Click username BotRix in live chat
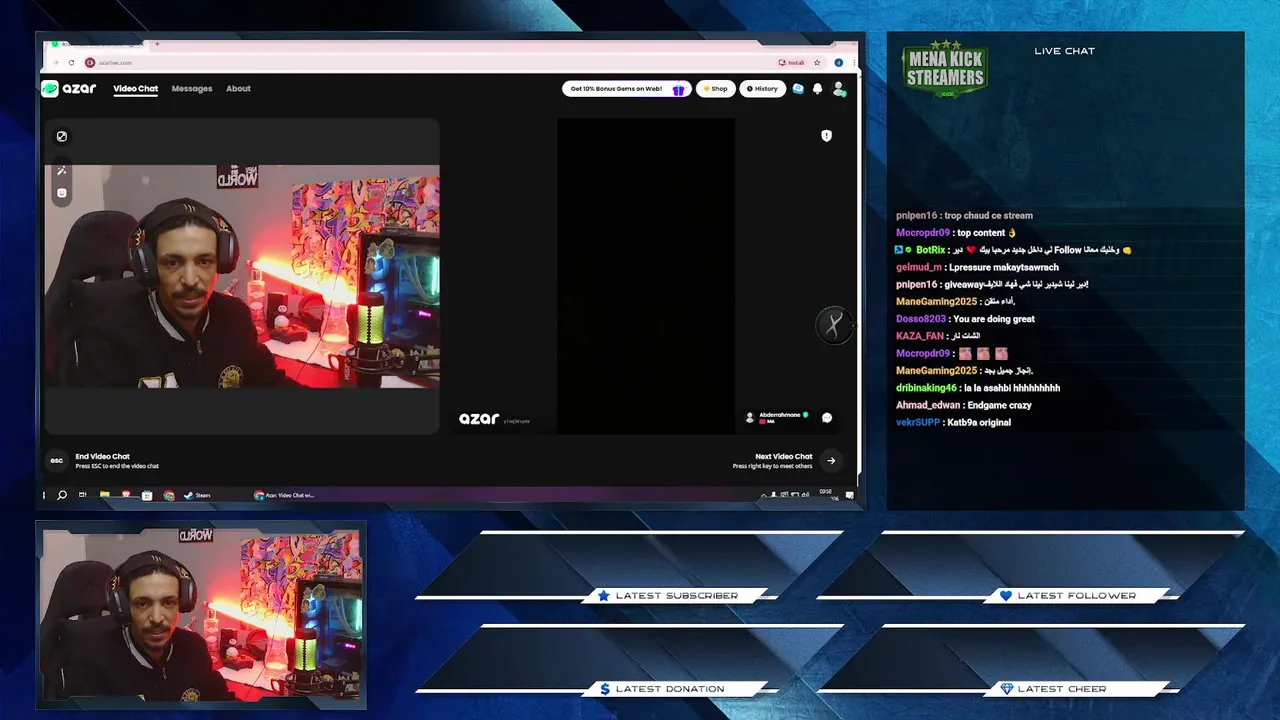Screen dimensions: 1280x720 [x=930, y=250]
